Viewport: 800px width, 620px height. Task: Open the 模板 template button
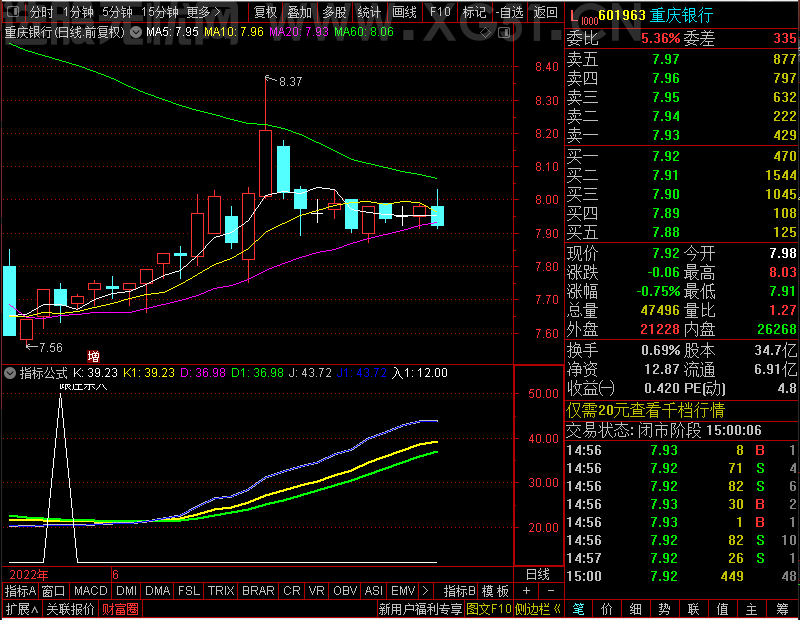click(x=495, y=591)
